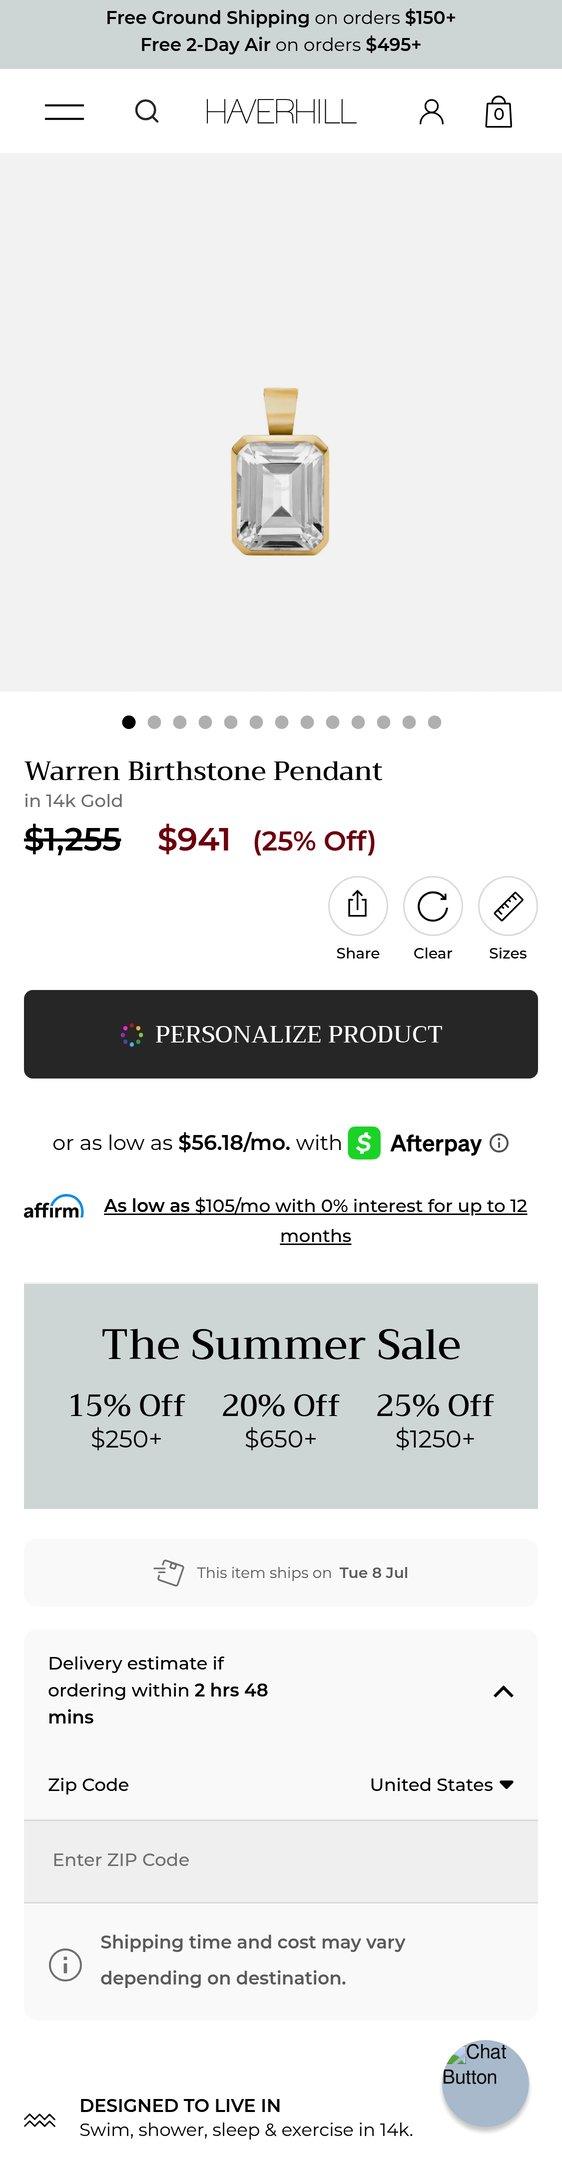
Task: Open the account profile icon
Action: [431, 111]
